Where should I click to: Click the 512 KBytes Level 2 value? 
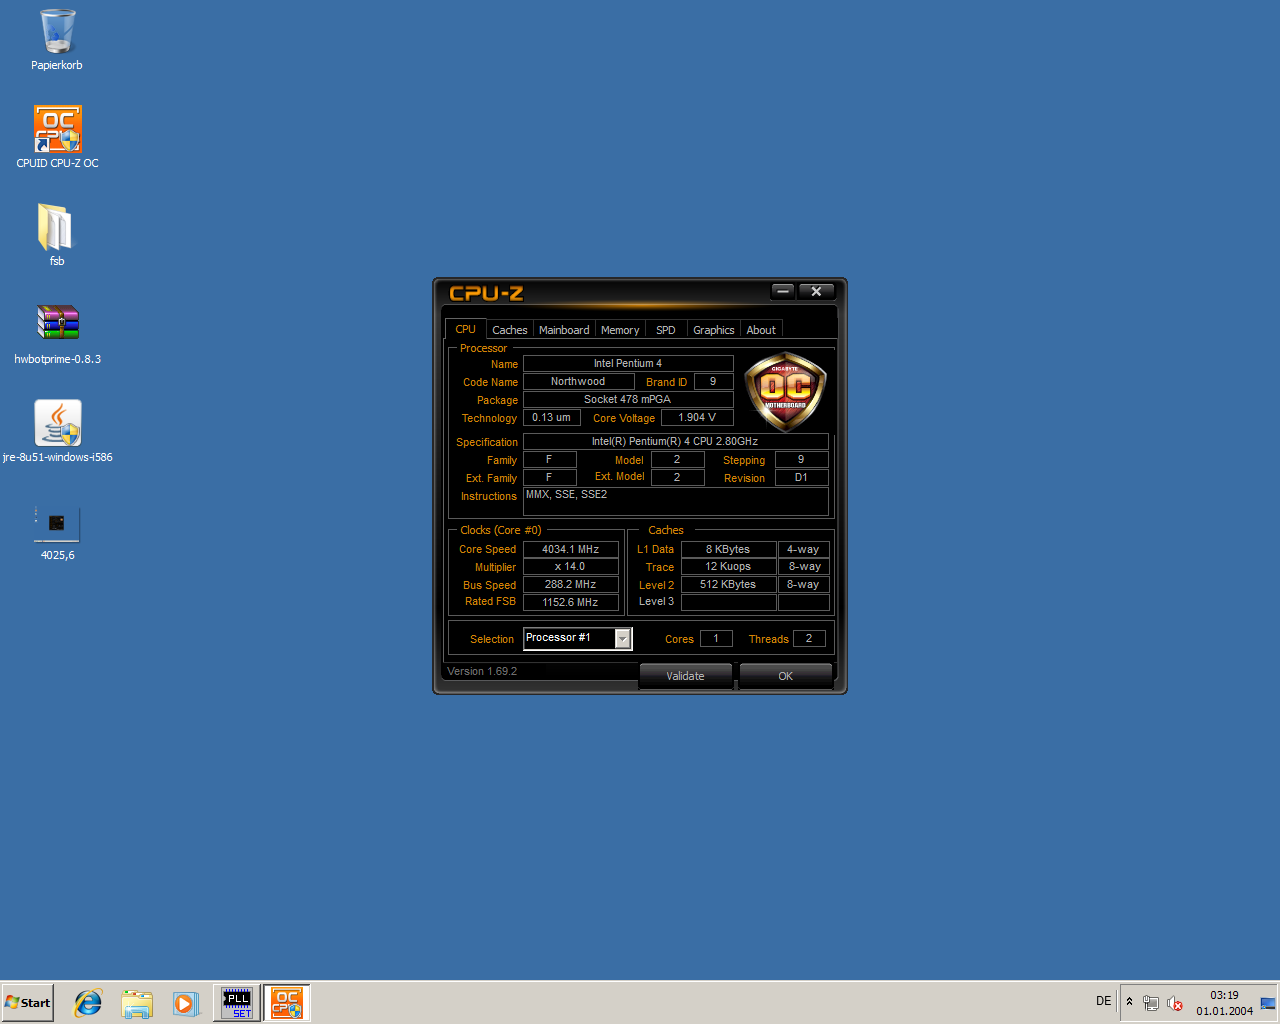click(728, 584)
